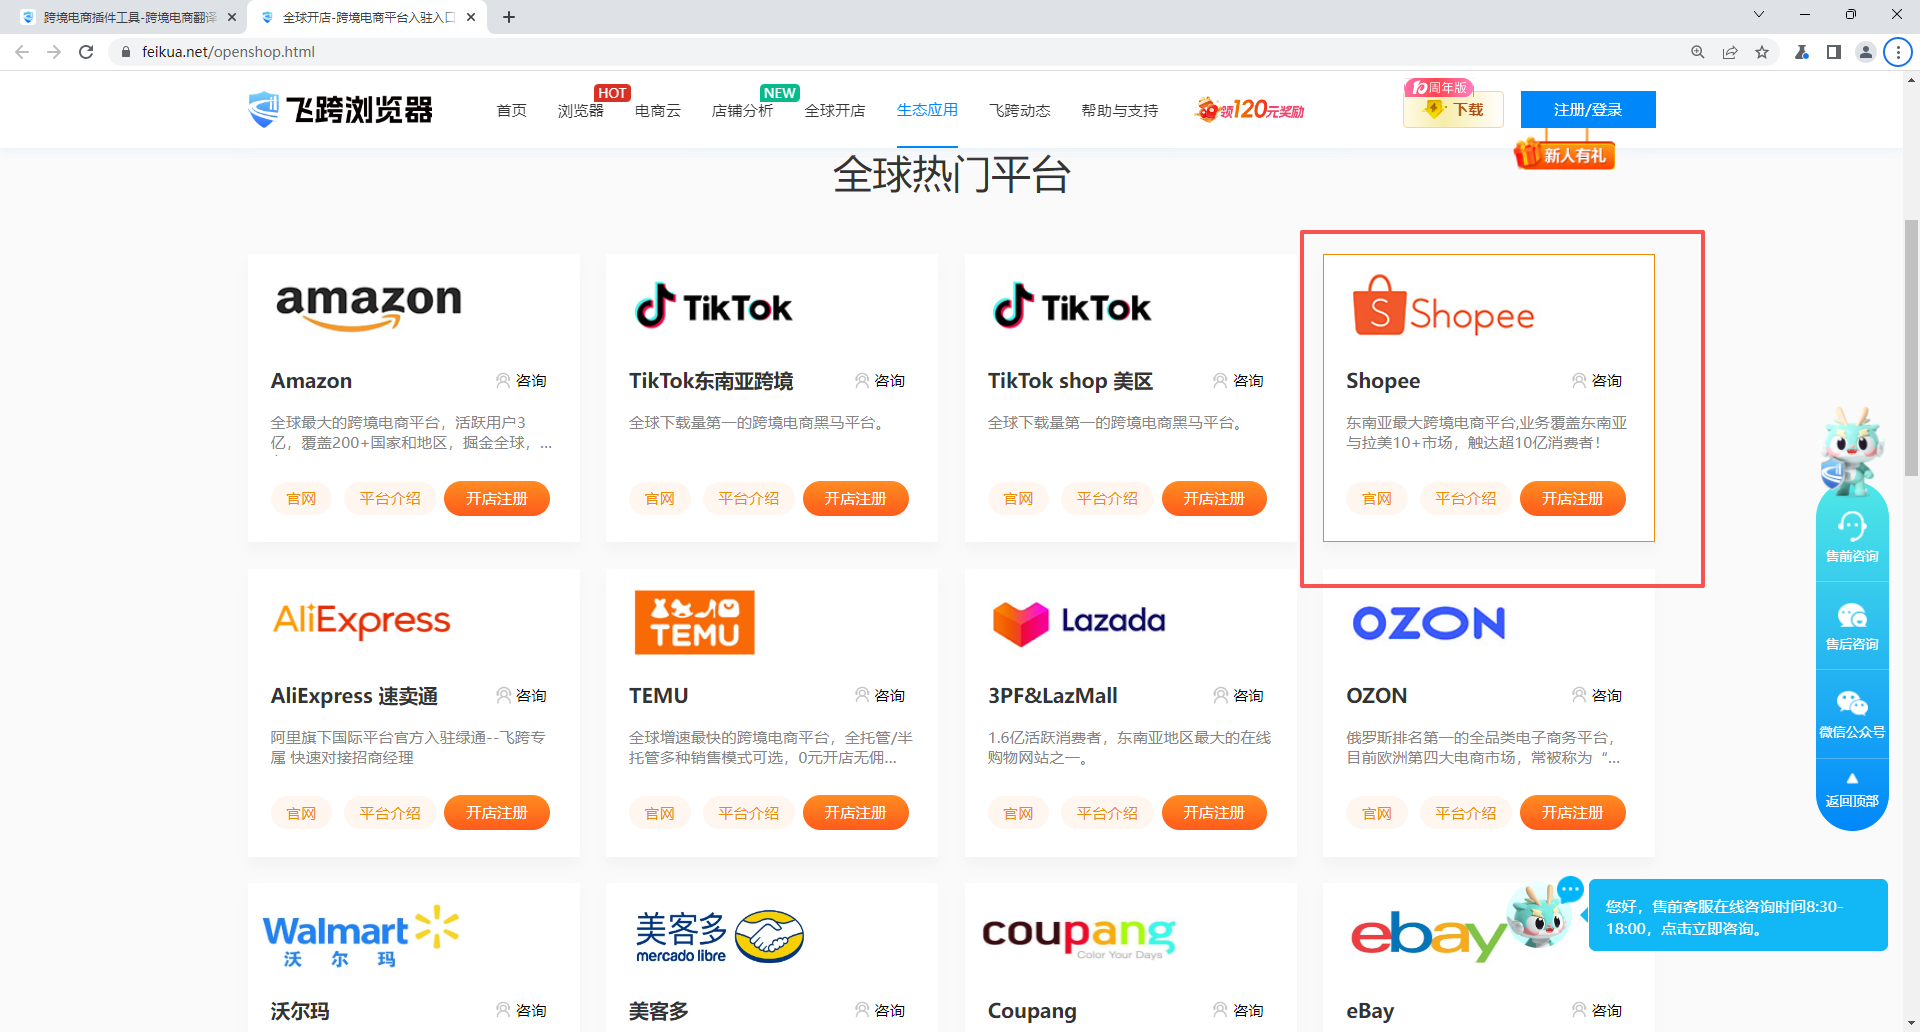
Task: Click 咨询 on Shopee card
Action: (1597, 381)
